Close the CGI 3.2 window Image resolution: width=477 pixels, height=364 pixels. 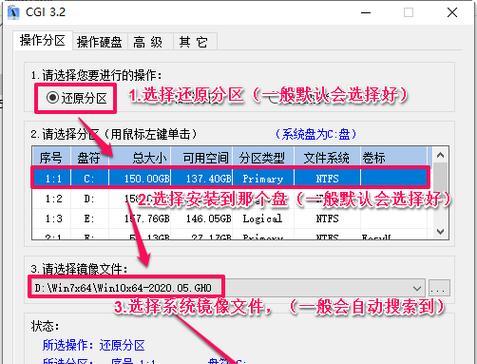coord(452,13)
